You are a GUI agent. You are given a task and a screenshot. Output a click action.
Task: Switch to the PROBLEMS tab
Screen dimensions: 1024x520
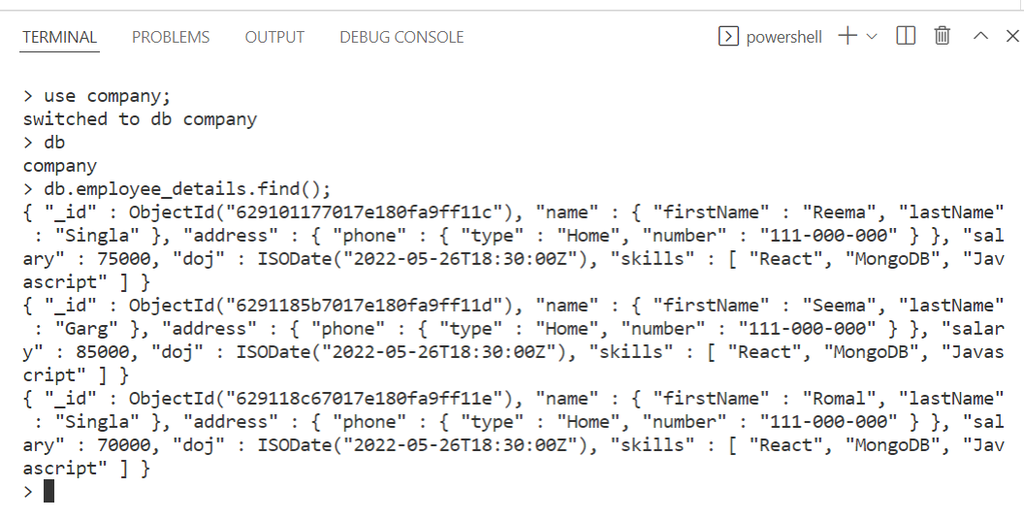[171, 37]
